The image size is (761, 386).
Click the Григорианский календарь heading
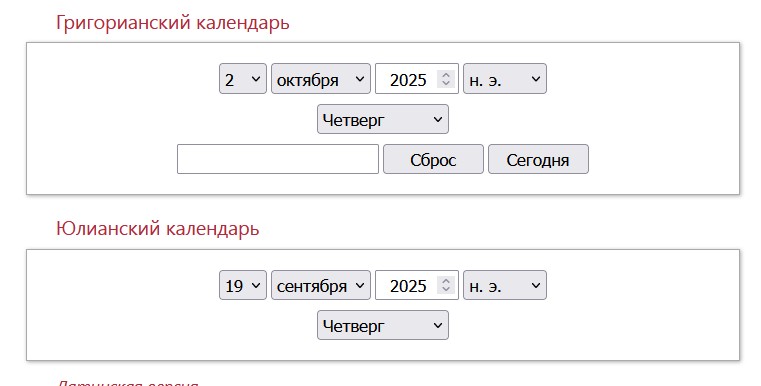(x=173, y=22)
